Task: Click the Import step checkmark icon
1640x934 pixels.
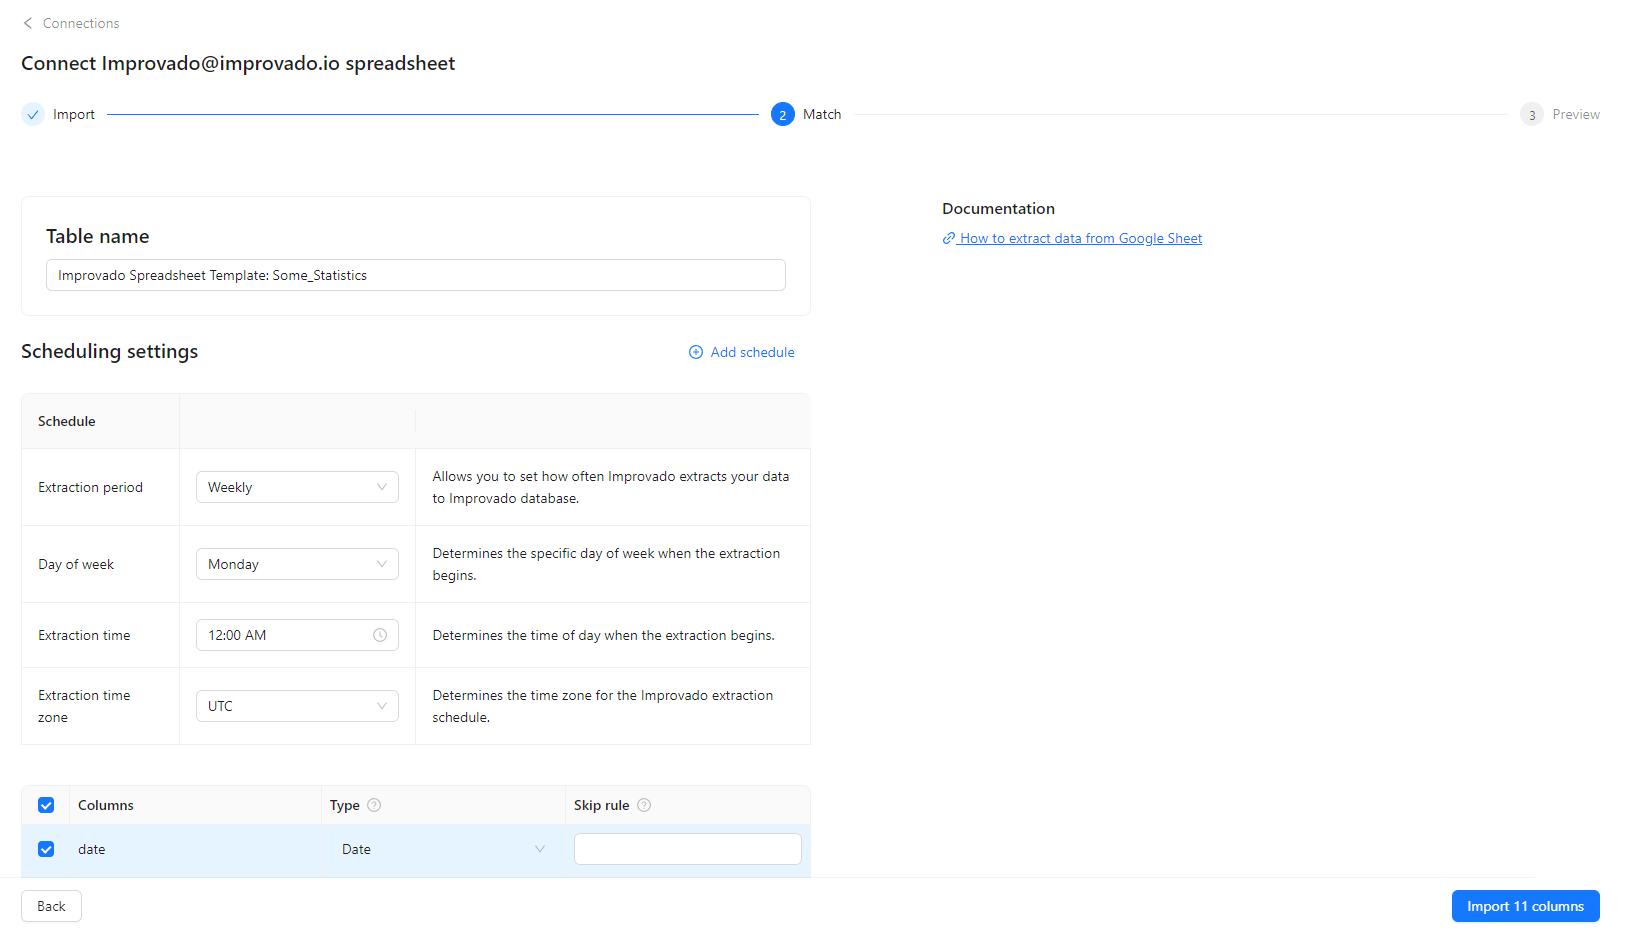Action: (33, 114)
